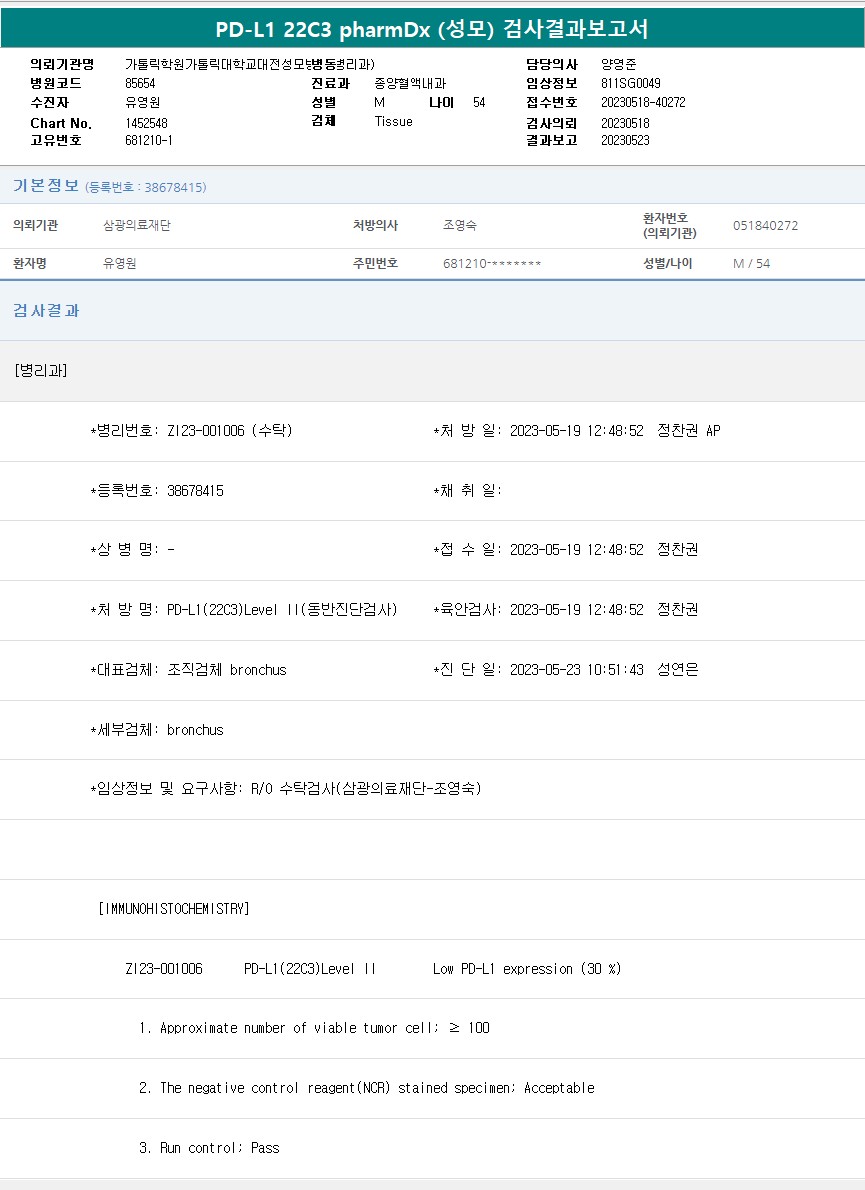Screen dimensions: 865x1190
Task: Select the 기본정보 section header
Action: [x=46, y=186]
